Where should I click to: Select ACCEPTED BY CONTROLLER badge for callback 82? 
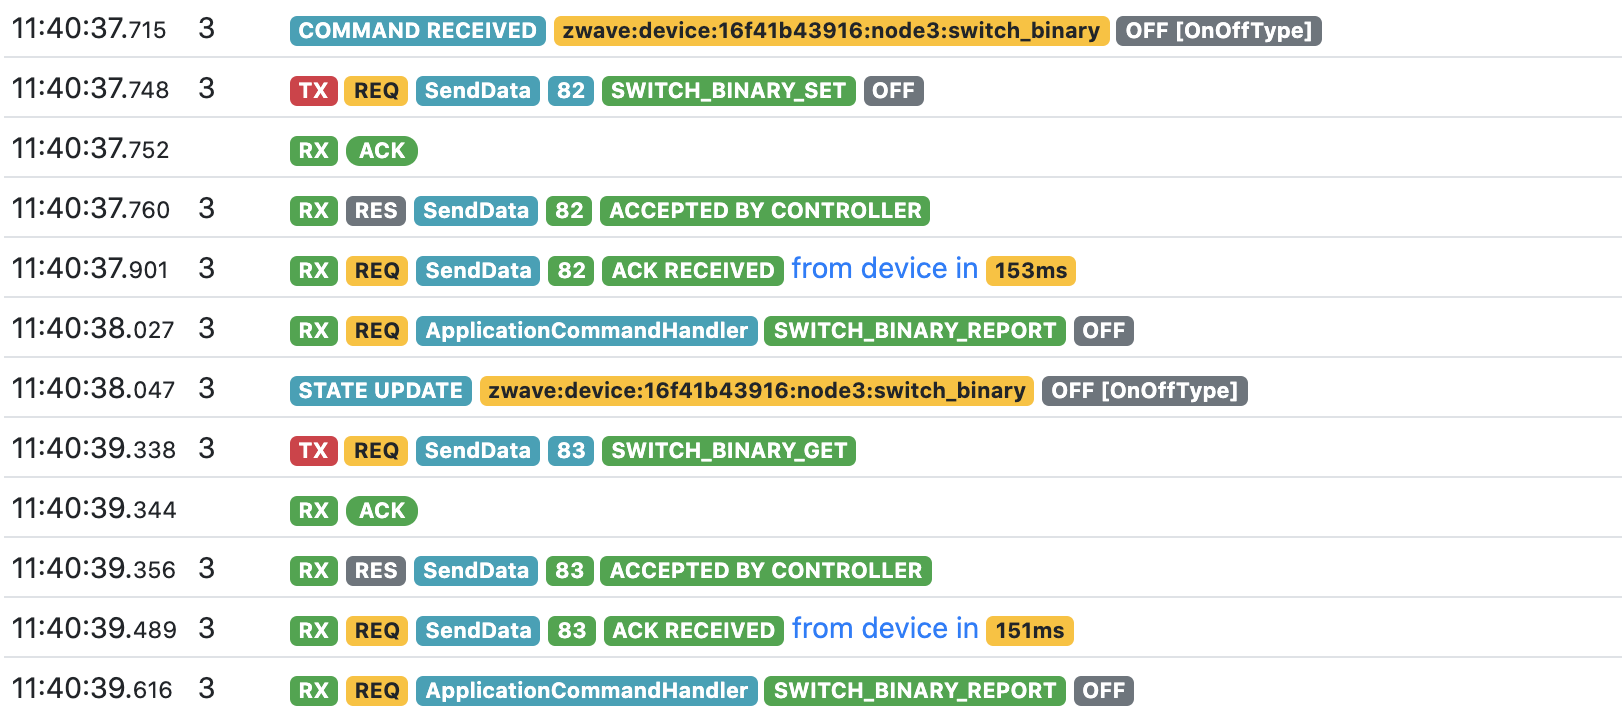pos(765,211)
